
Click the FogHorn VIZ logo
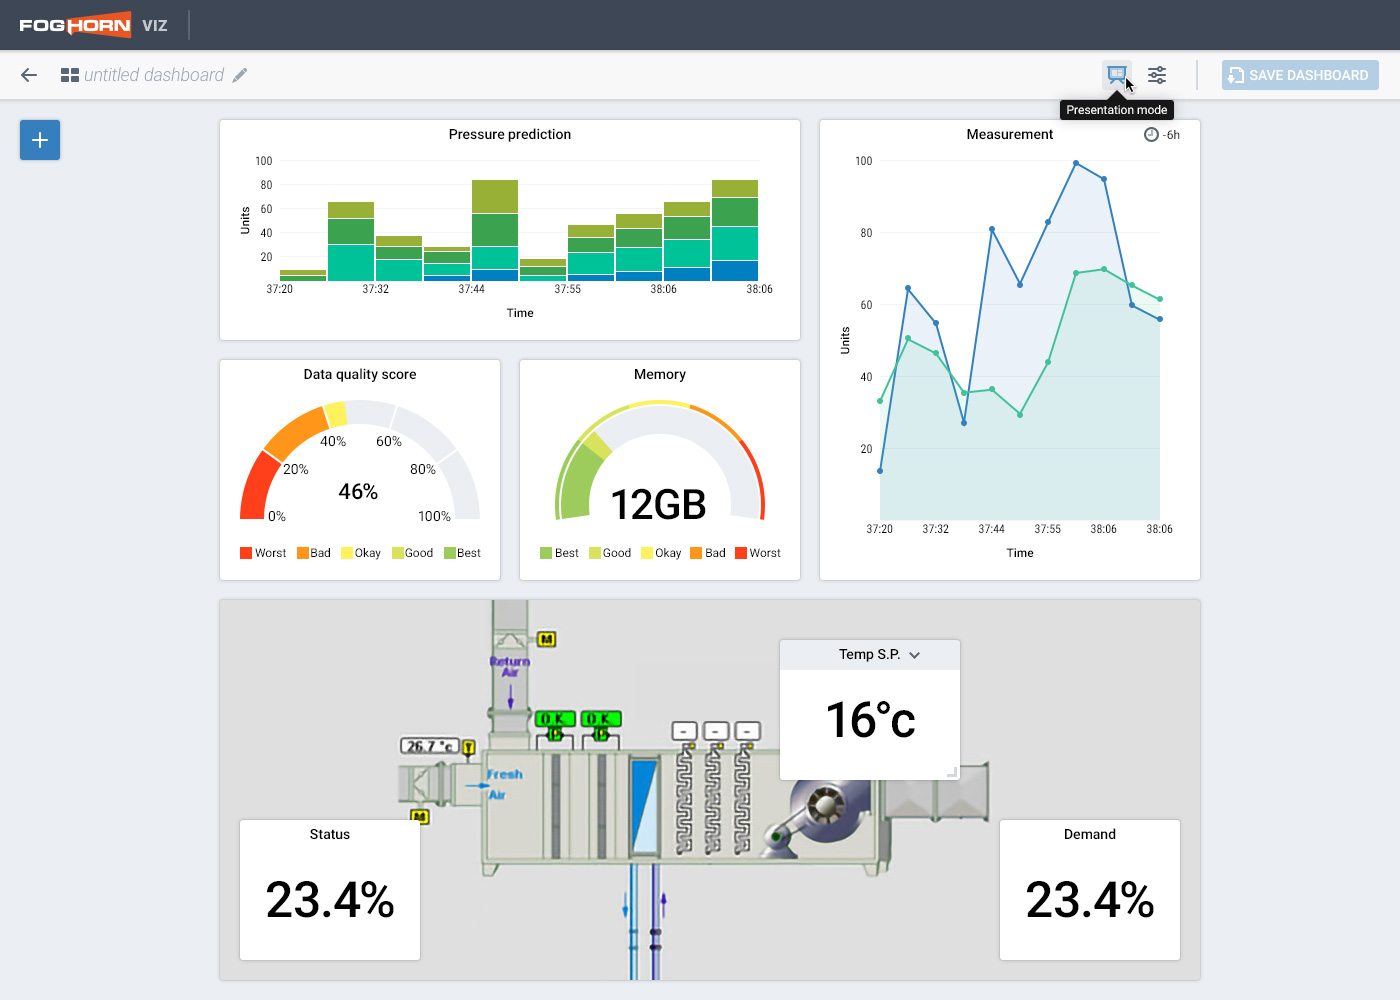pos(93,25)
